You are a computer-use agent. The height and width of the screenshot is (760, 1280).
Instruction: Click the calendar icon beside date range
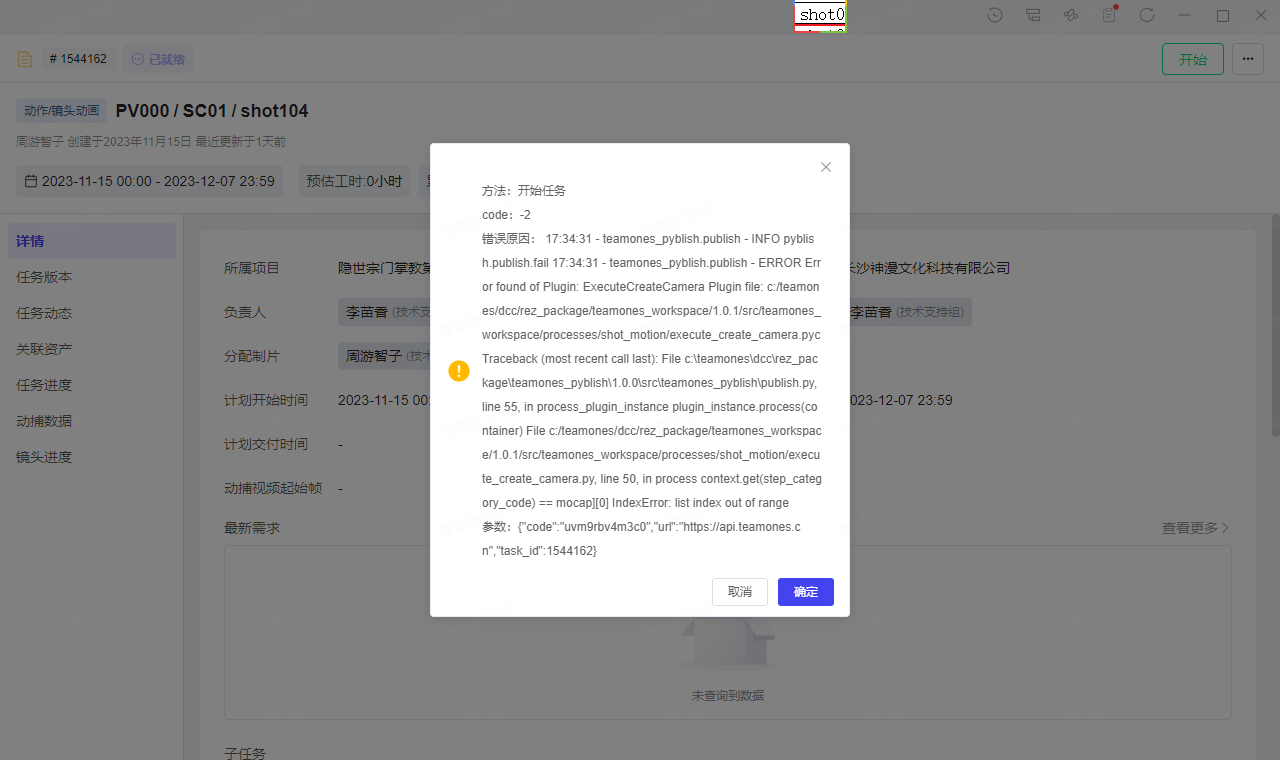pyautogui.click(x=31, y=181)
